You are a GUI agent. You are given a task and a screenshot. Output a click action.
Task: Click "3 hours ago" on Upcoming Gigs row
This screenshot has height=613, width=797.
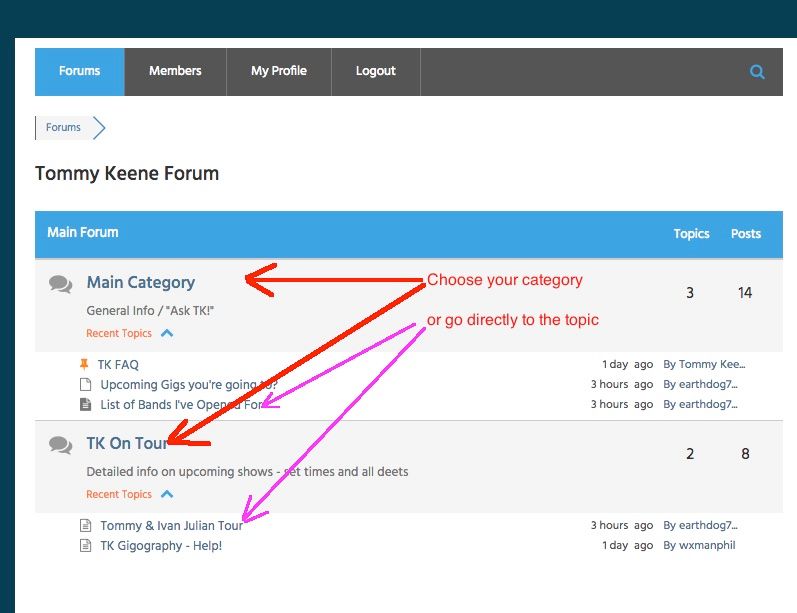click(x=622, y=384)
